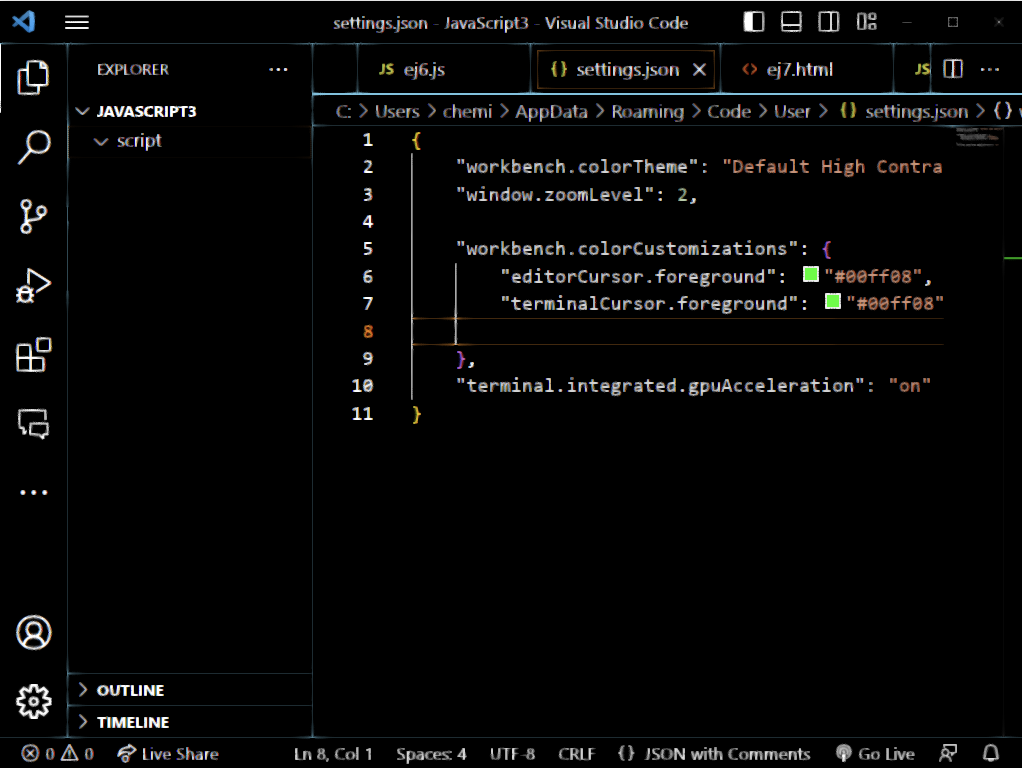Show additional activity bar views
Screen dimensions: 1022x768
tap(33, 492)
